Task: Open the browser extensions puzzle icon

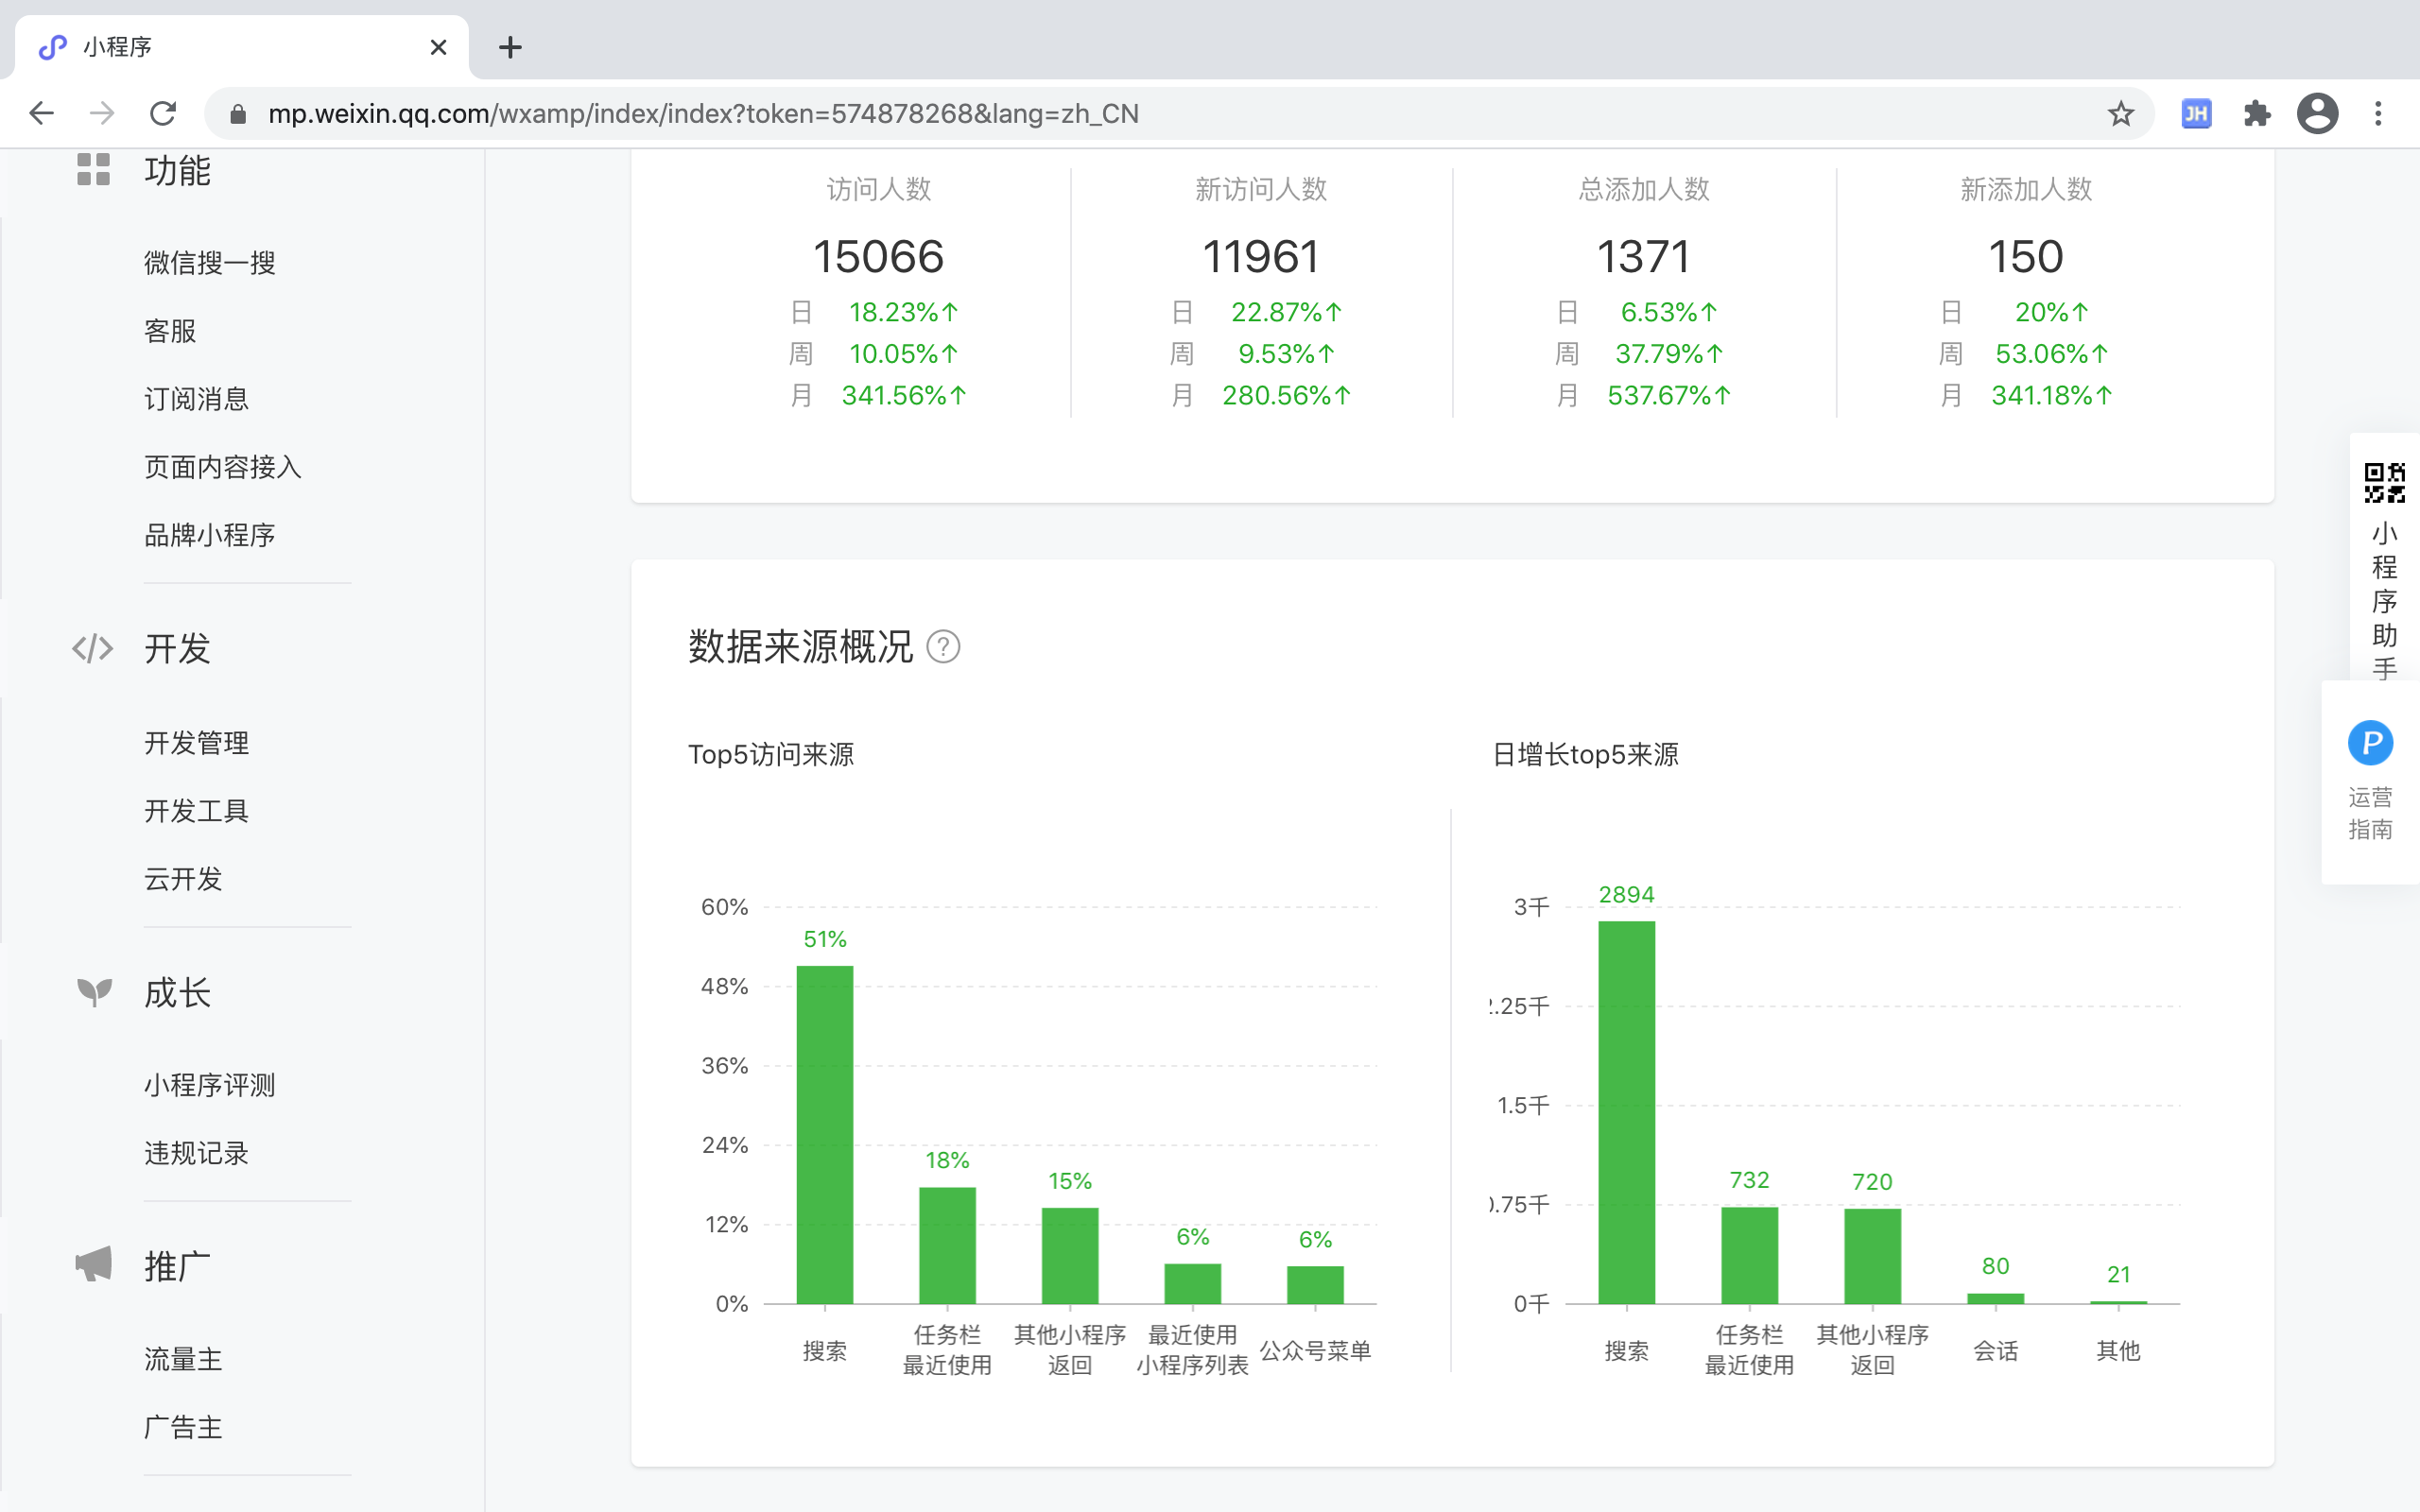Action: point(2257,114)
